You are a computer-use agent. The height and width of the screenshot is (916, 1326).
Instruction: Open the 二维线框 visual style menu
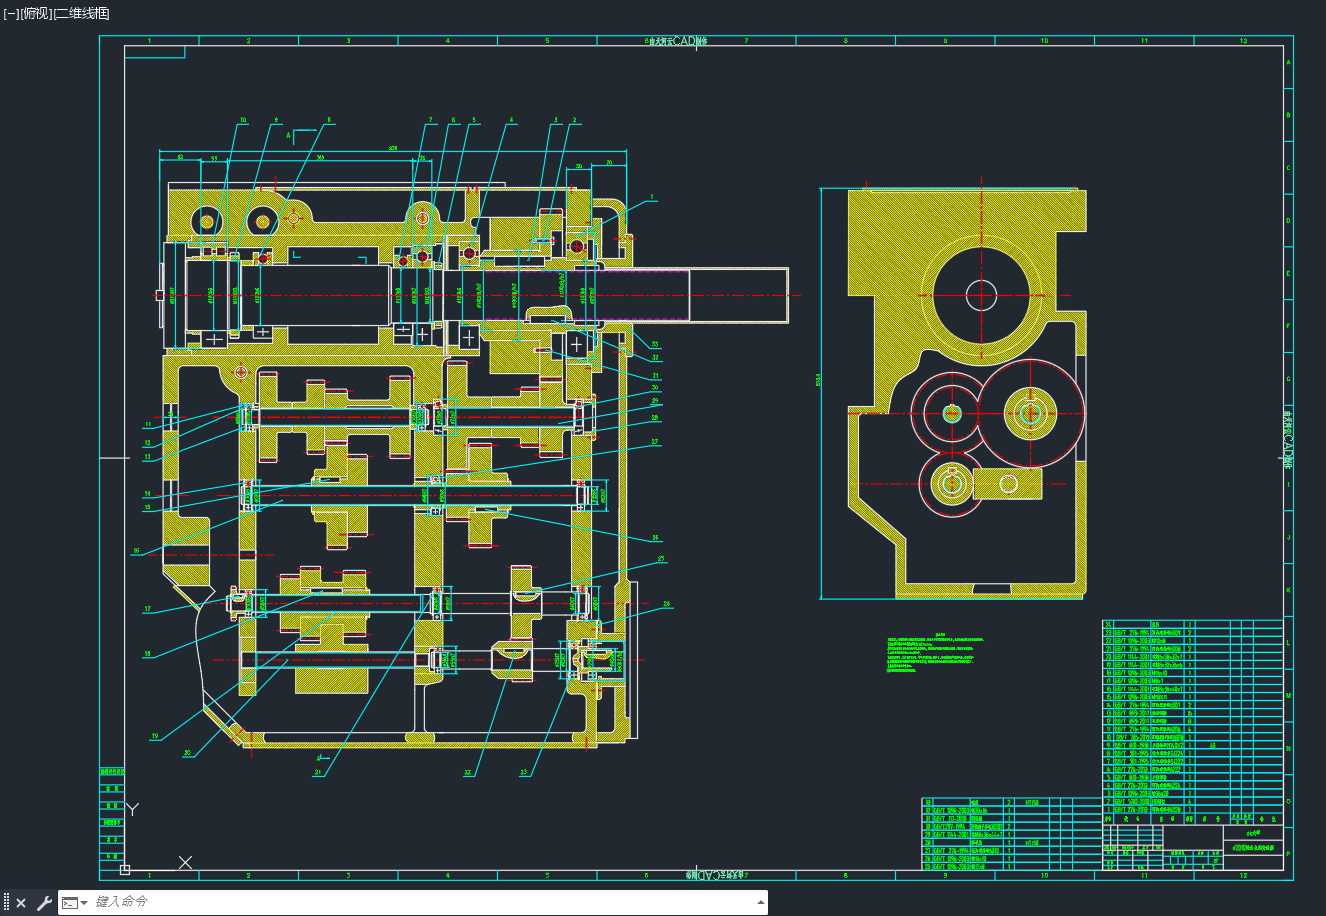(81, 13)
